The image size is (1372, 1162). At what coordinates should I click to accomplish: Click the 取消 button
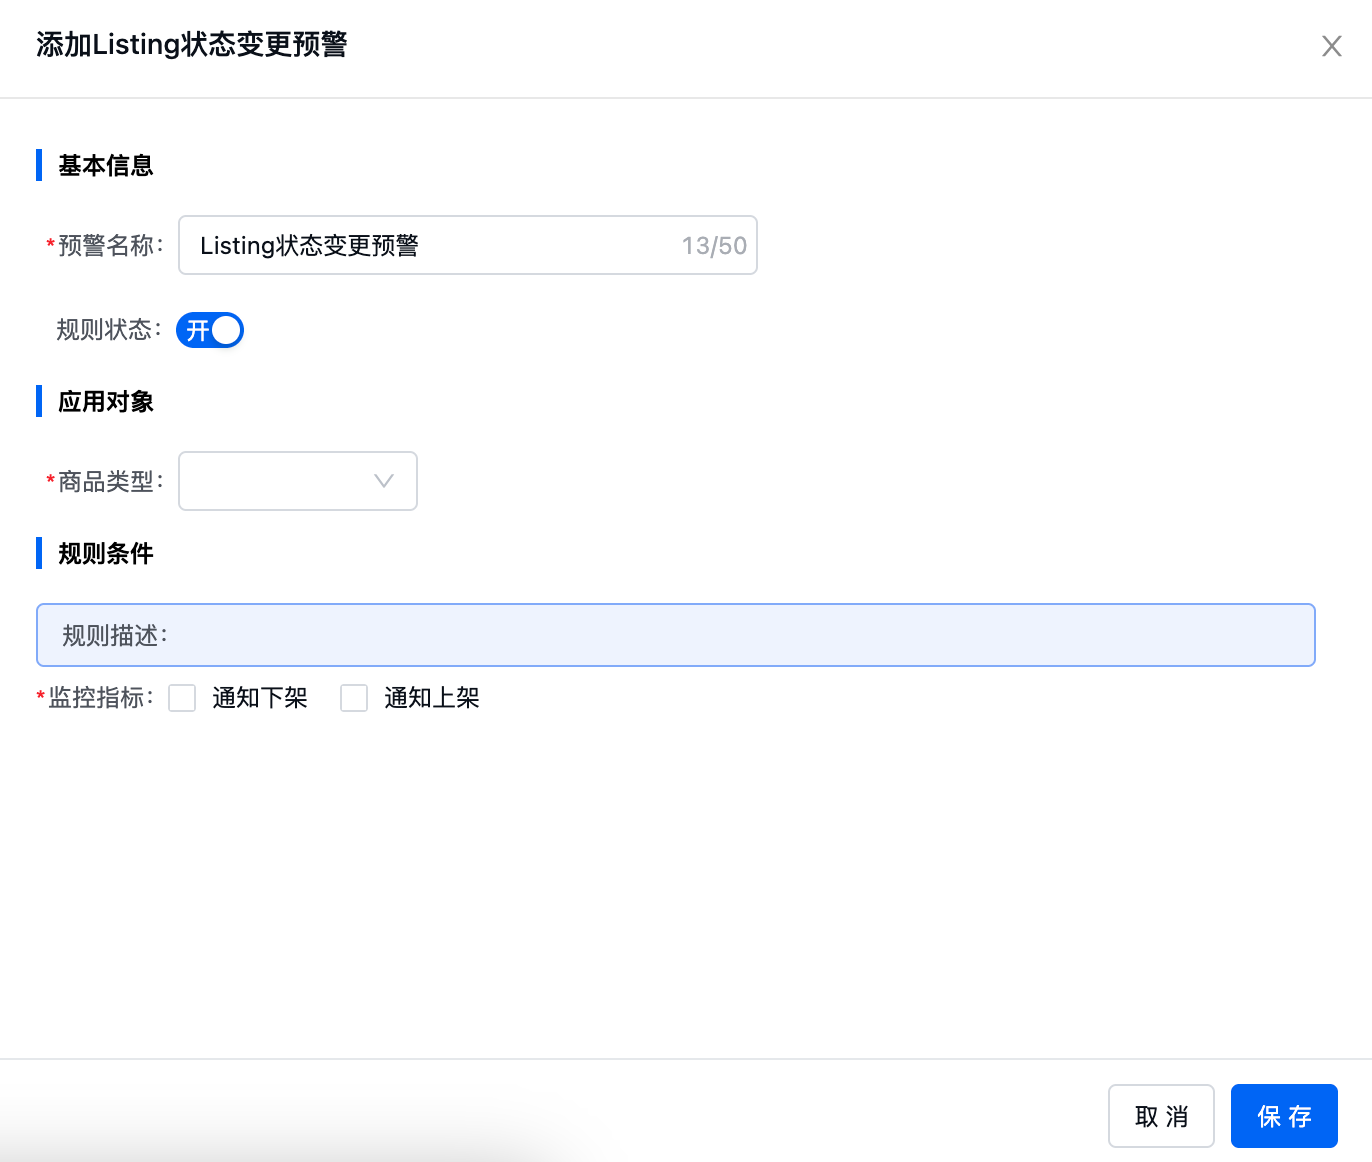tap(1161, 1116)
